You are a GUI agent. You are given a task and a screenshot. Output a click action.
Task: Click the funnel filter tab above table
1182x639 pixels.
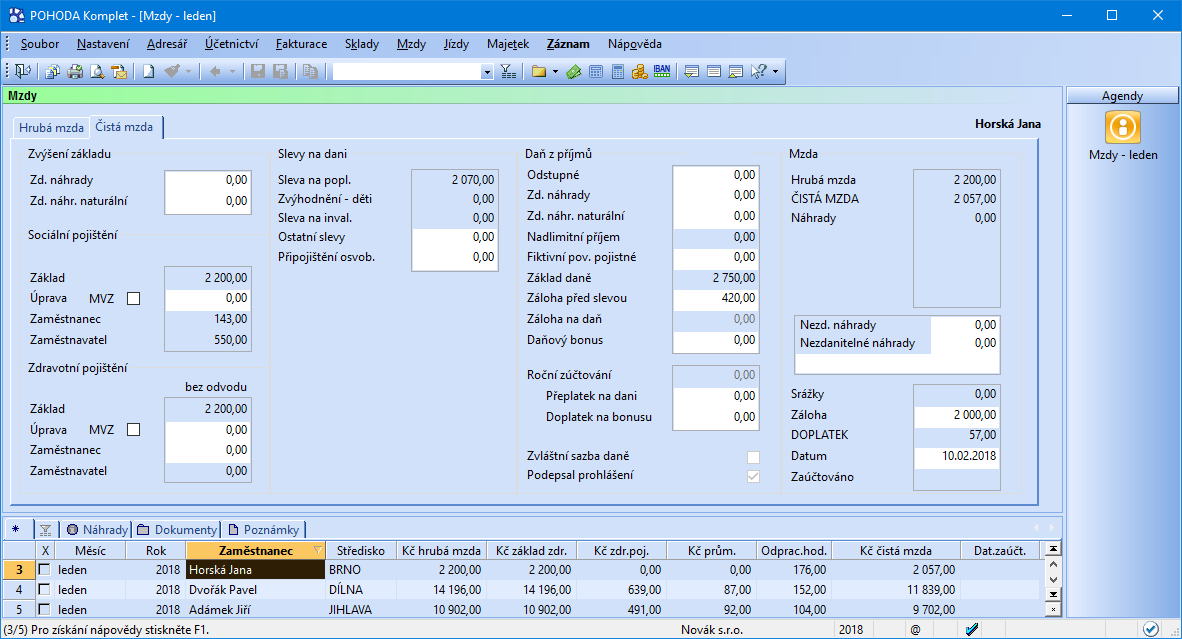[x=45, y=530]
